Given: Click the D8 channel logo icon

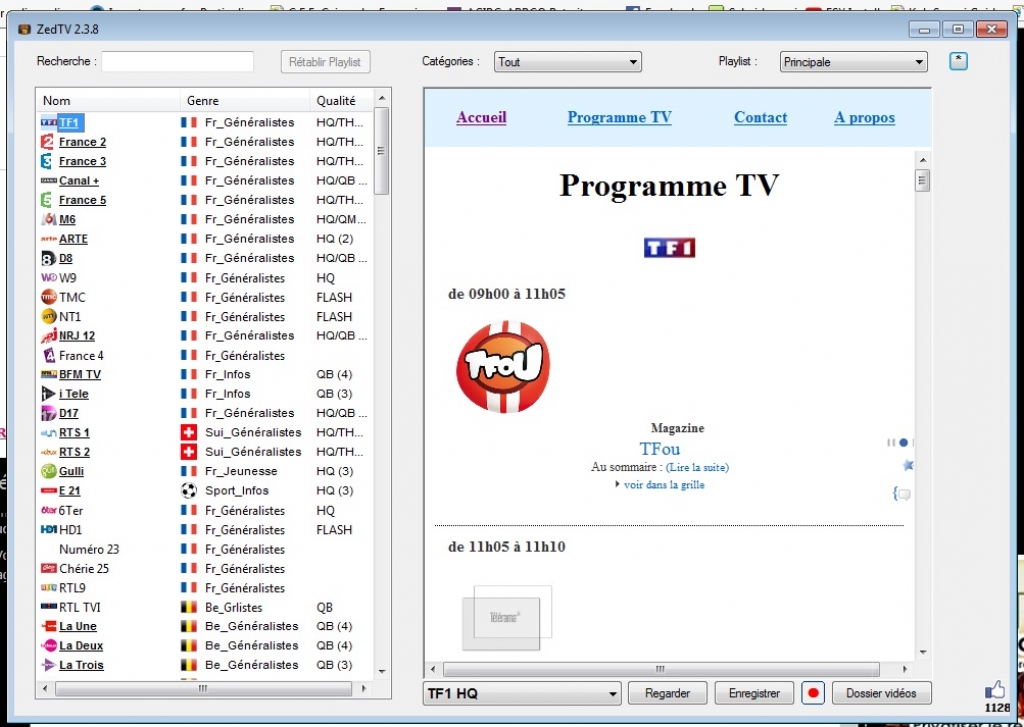Looking at the screenshot, I should pyautogui.click(x=48, y=259).
